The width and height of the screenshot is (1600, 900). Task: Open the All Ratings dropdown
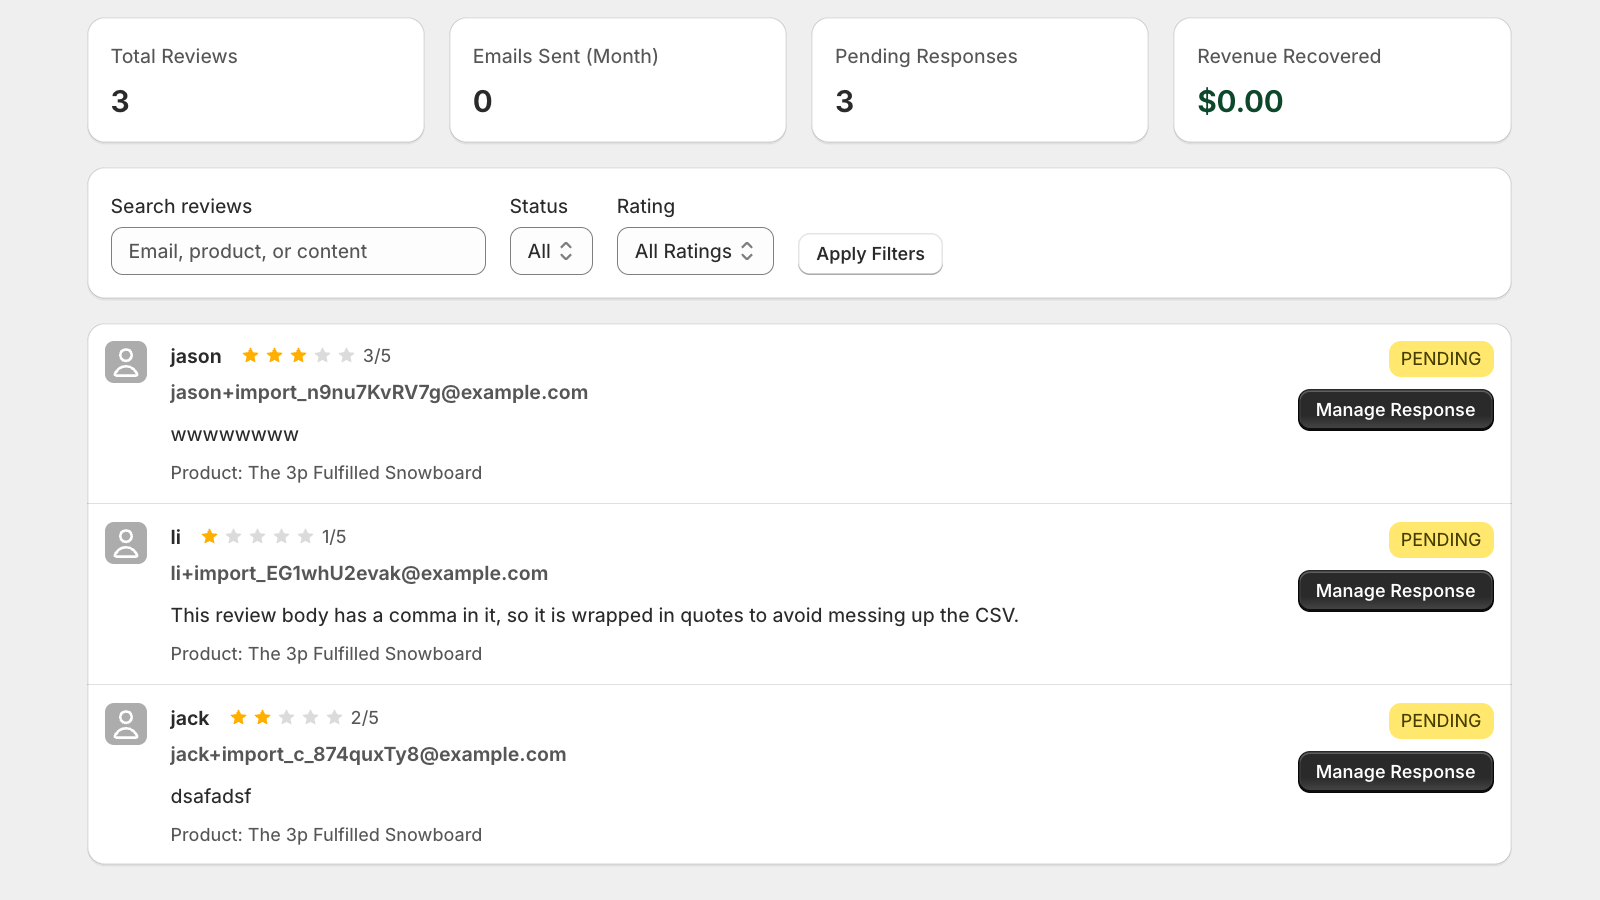[x=695, y=251]
